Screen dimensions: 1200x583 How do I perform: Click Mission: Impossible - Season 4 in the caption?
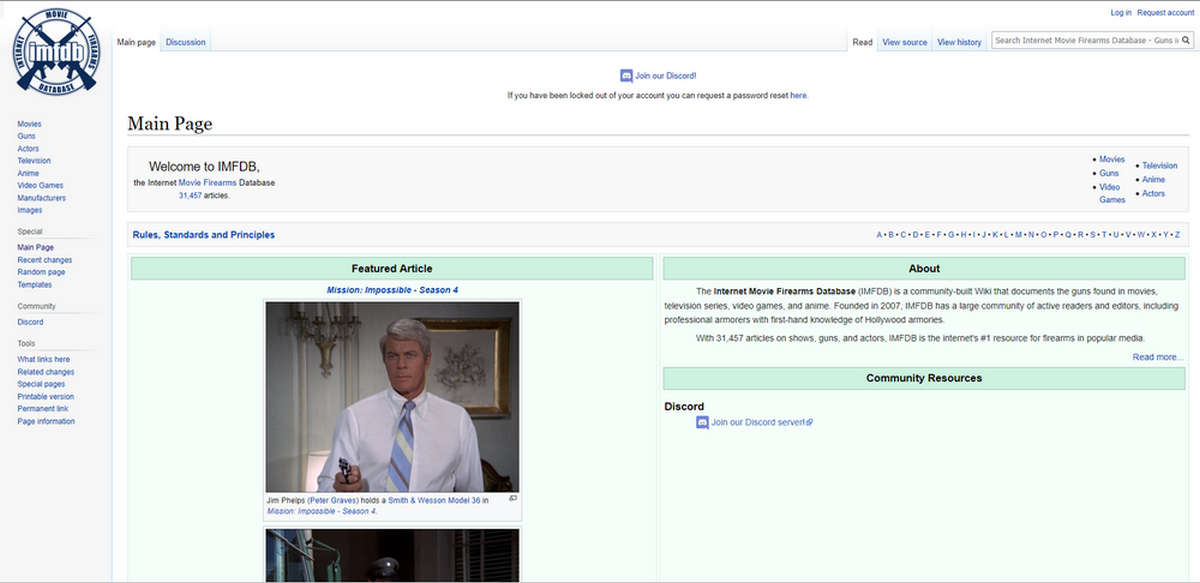[x=321, y=511]
